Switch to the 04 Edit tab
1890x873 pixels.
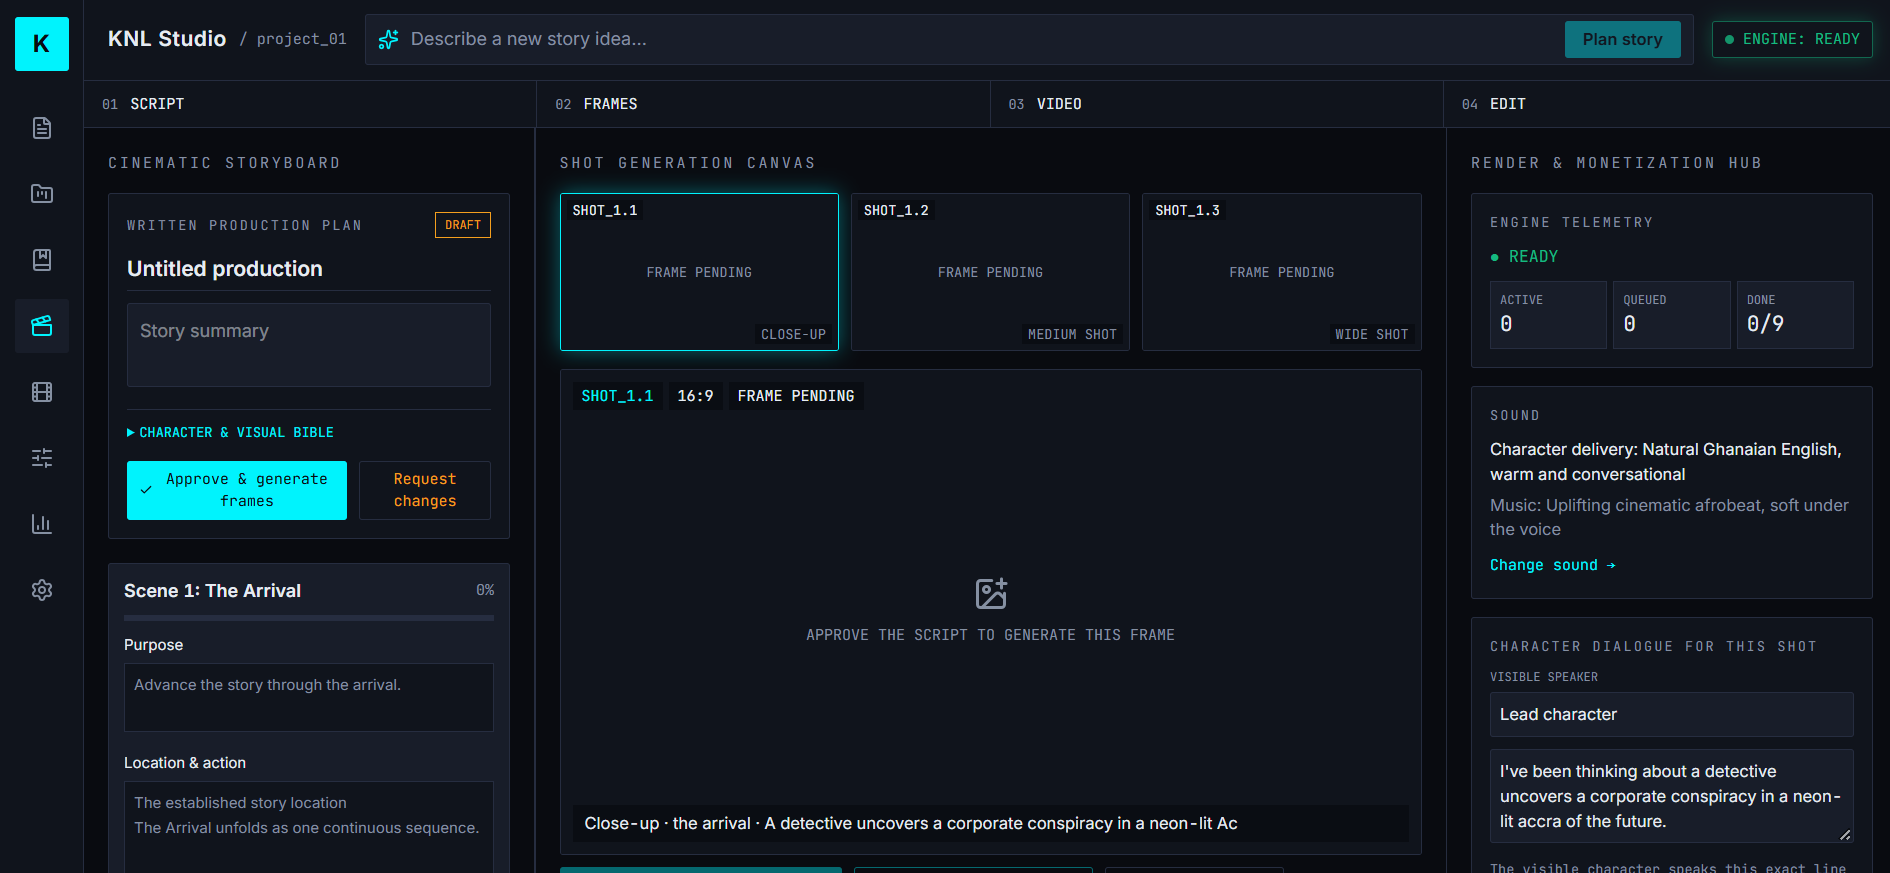(x=1667, y=104)
